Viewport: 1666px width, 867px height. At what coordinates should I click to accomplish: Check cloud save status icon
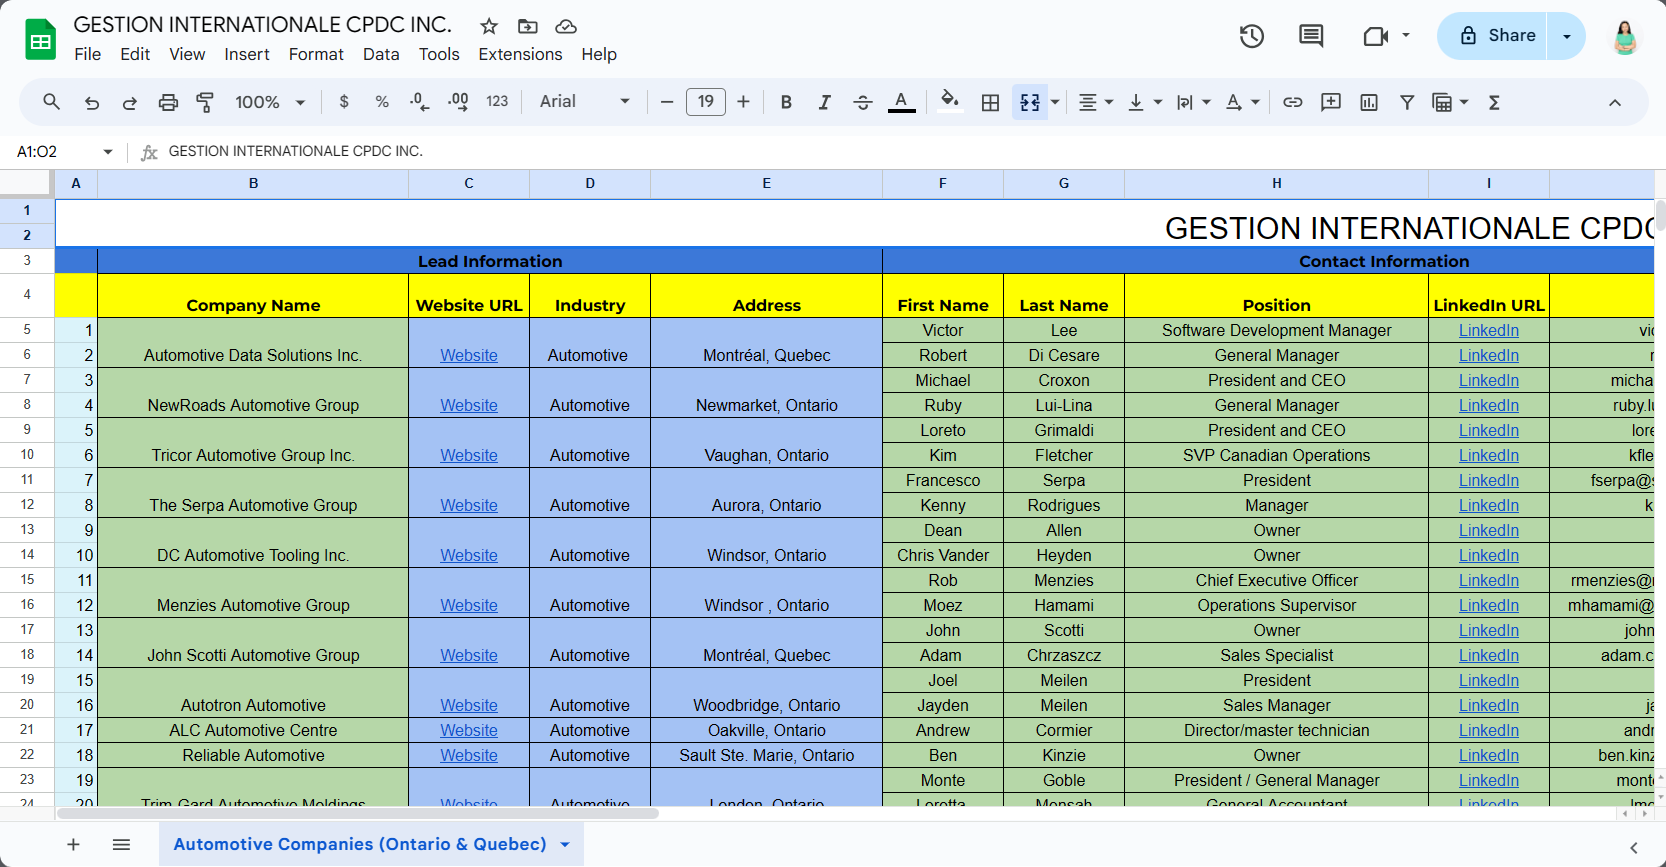pos(566,26)
